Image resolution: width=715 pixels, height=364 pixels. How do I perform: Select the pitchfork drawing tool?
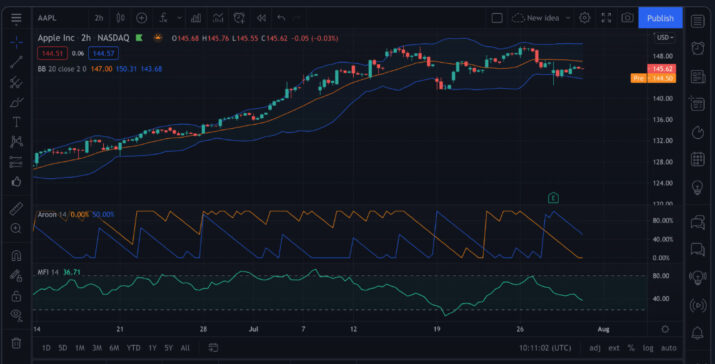16,82
